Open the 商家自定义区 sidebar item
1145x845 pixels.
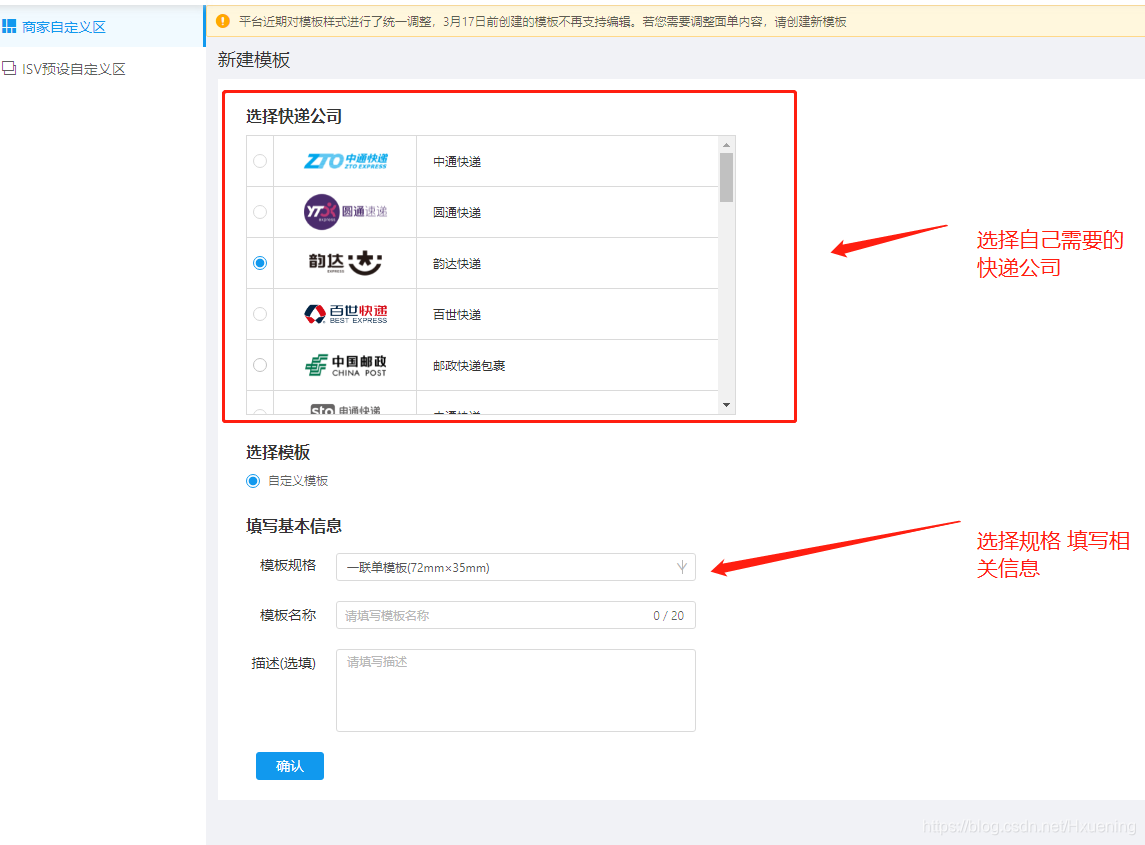point(102,27)
